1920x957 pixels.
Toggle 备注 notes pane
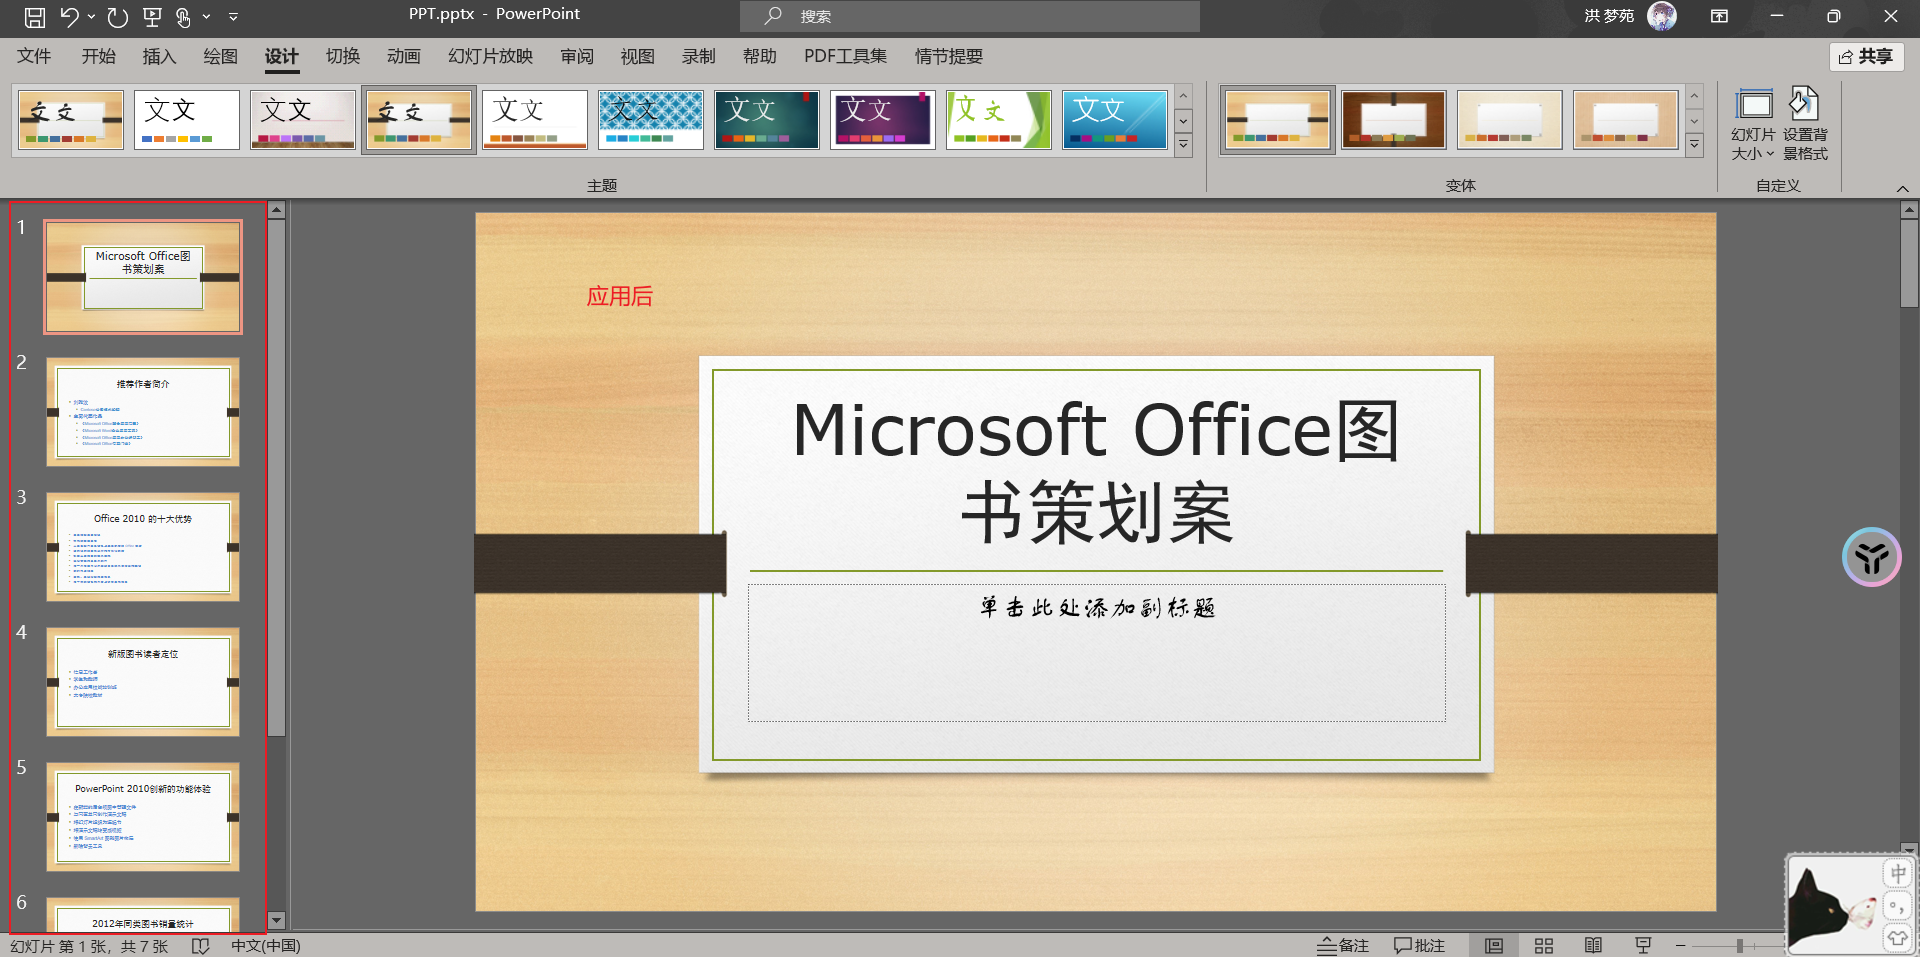click(1343, 945)
